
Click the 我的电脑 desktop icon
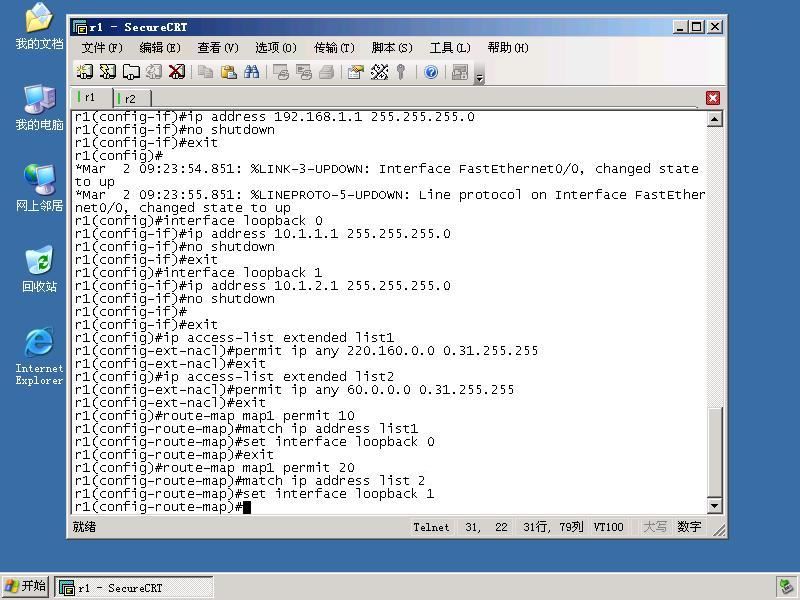click(x=39, y=108)
